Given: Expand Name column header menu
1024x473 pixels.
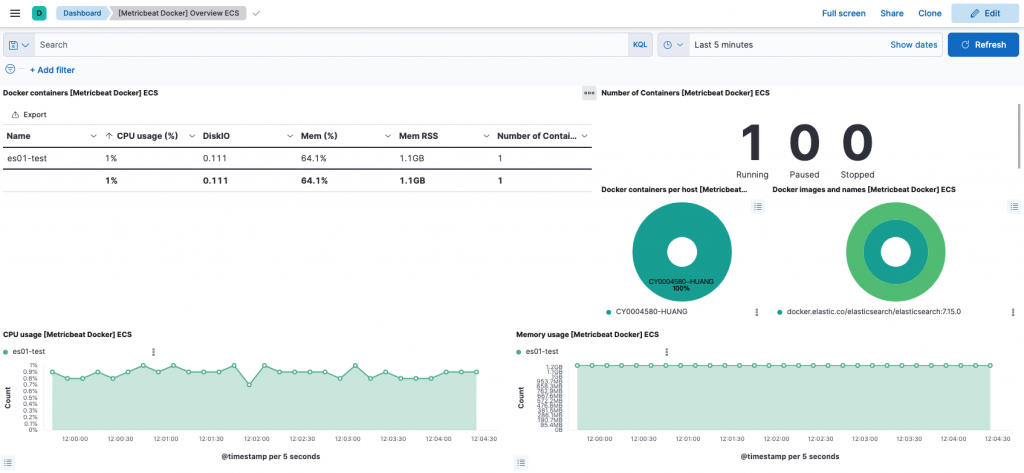Looking at the screenshot, I should point(93,136).
